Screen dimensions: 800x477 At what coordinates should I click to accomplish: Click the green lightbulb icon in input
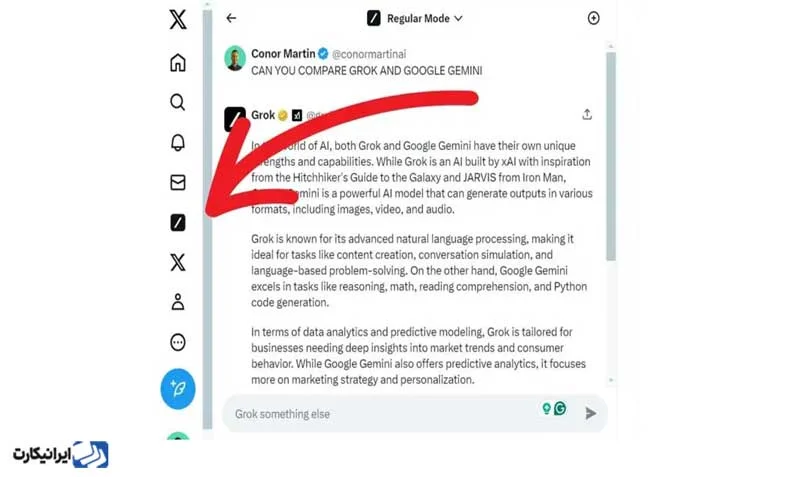(546, 408)
